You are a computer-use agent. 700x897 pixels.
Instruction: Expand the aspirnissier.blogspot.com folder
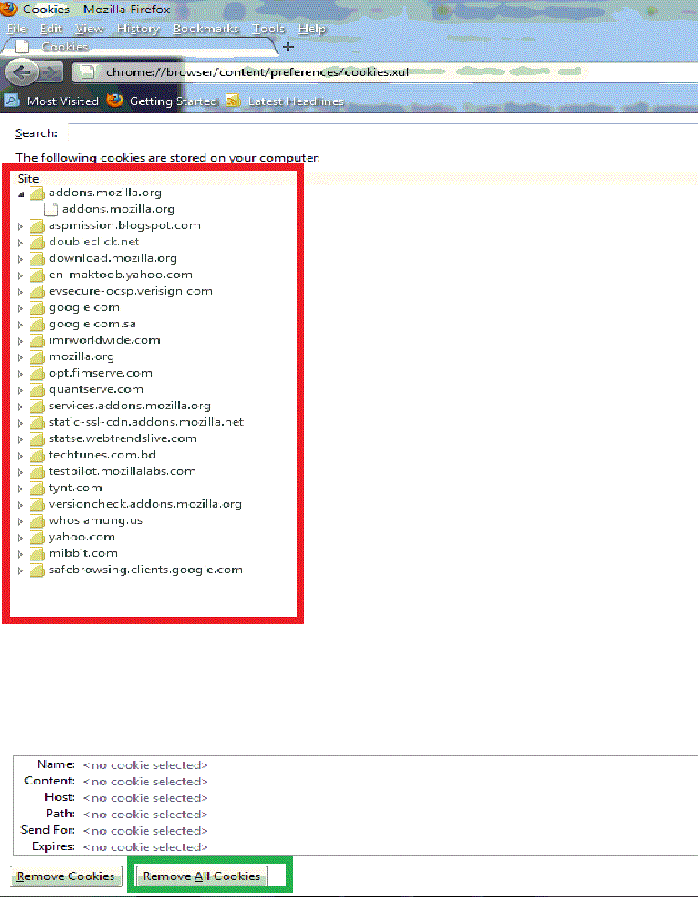[21, 226]
